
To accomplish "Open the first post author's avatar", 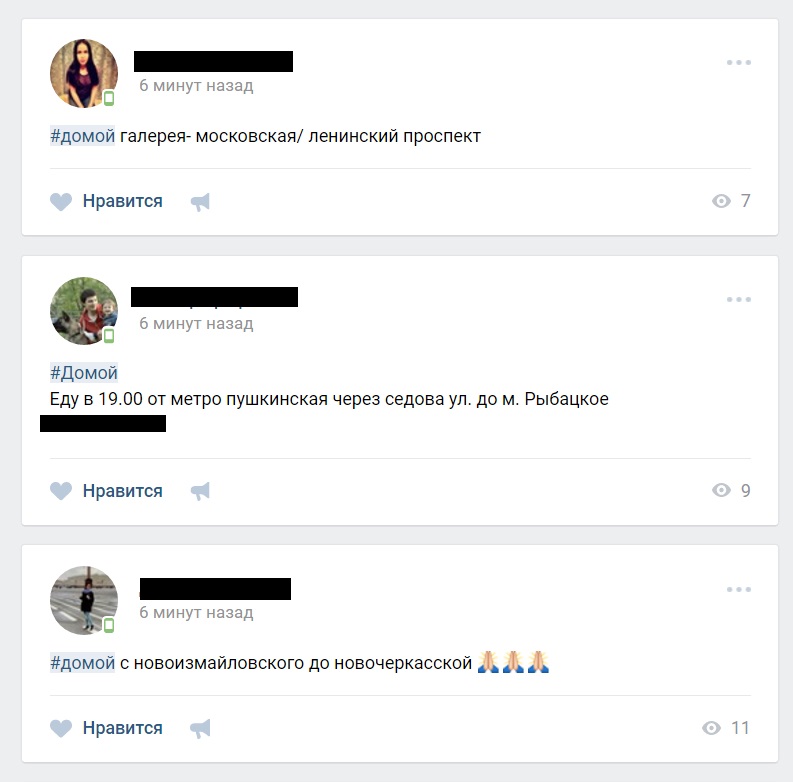I will pyautogui.click(x=84, y=73).
